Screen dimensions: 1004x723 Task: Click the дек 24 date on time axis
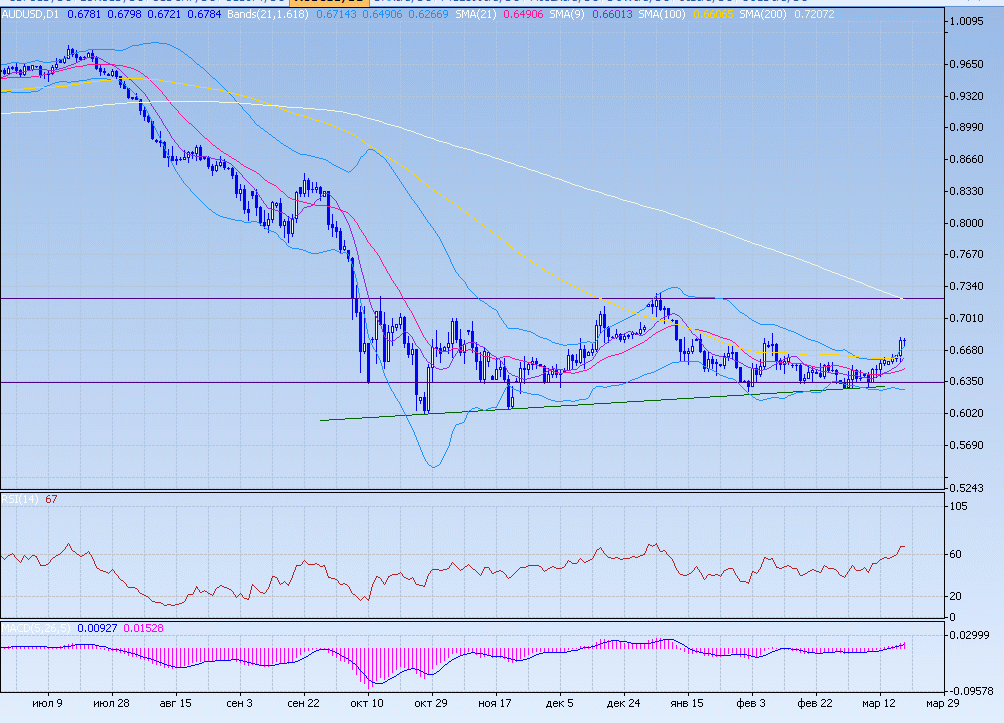(623, 703)
